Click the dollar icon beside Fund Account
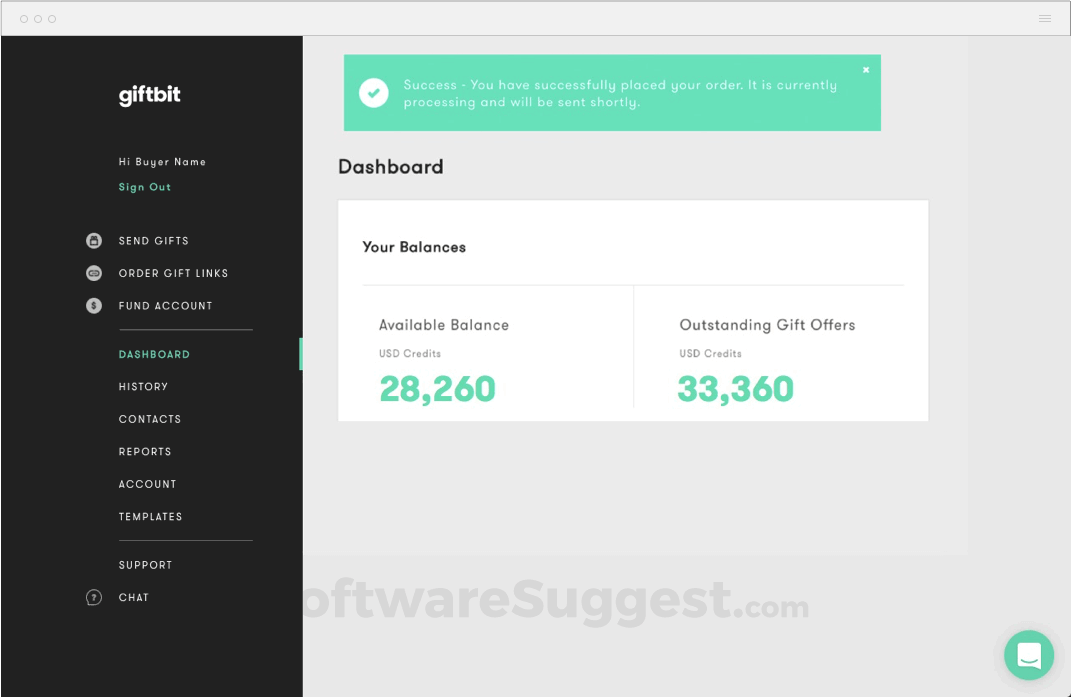1071x697 pixels. (x=93, y=305)
